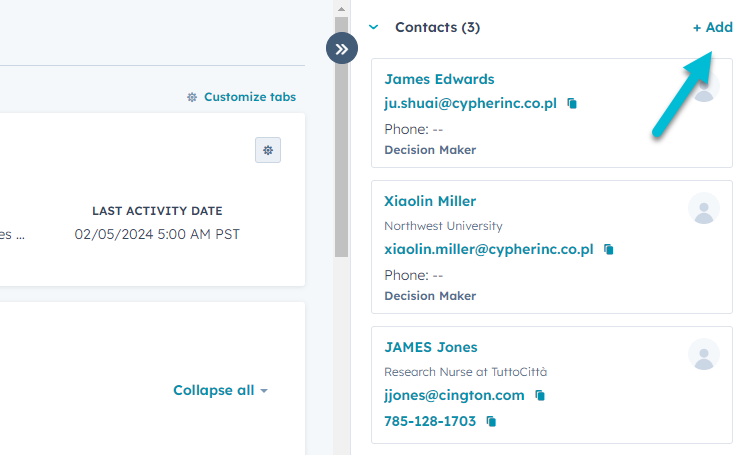Click Xiaolin Miller's avatar icon
The image size is (753, 455).
pyautogui.click(x=704, y=208)
